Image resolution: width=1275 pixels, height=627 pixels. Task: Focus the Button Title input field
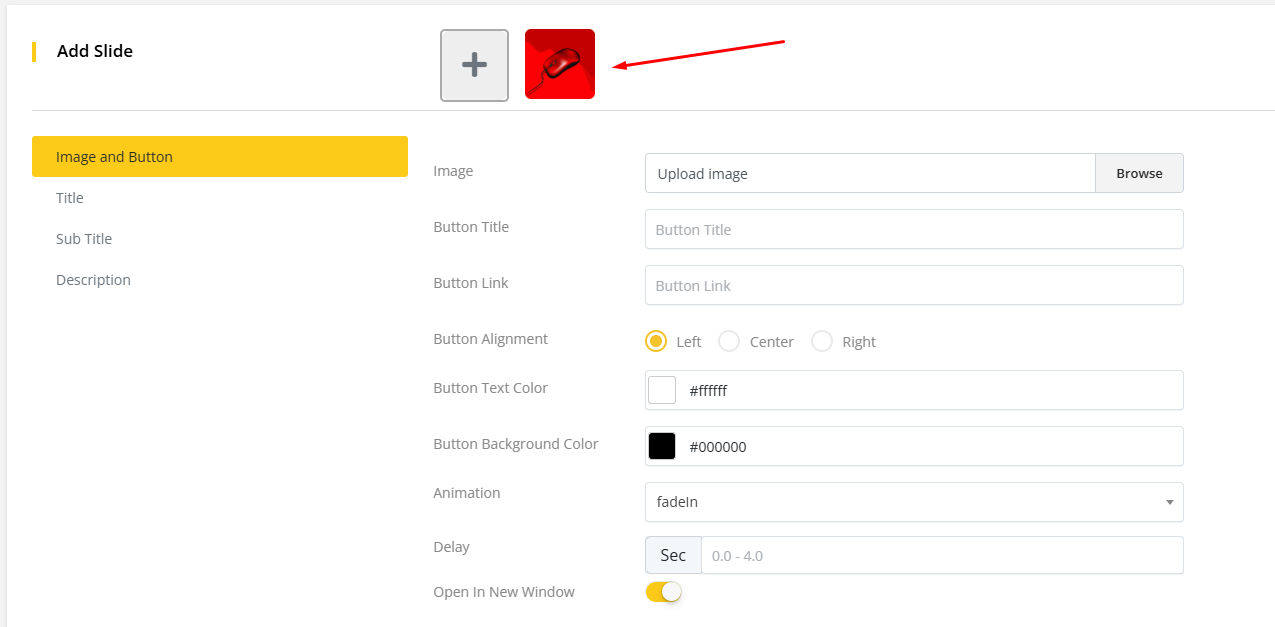914,229
